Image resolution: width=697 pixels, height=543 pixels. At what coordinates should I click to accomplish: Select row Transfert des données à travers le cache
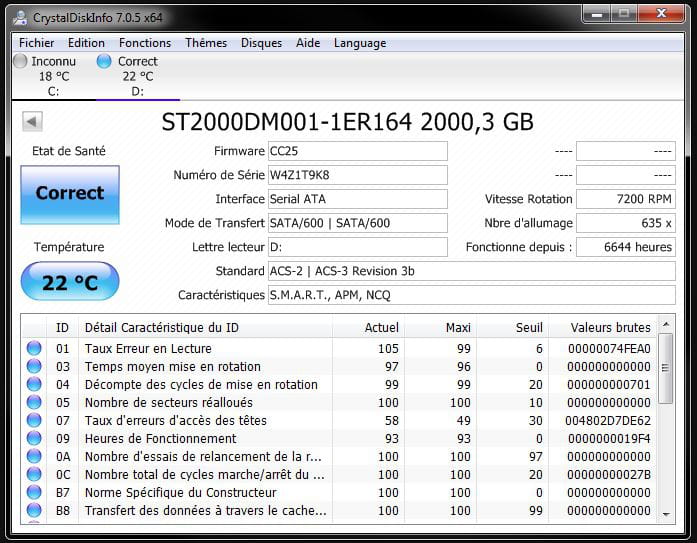340,511
